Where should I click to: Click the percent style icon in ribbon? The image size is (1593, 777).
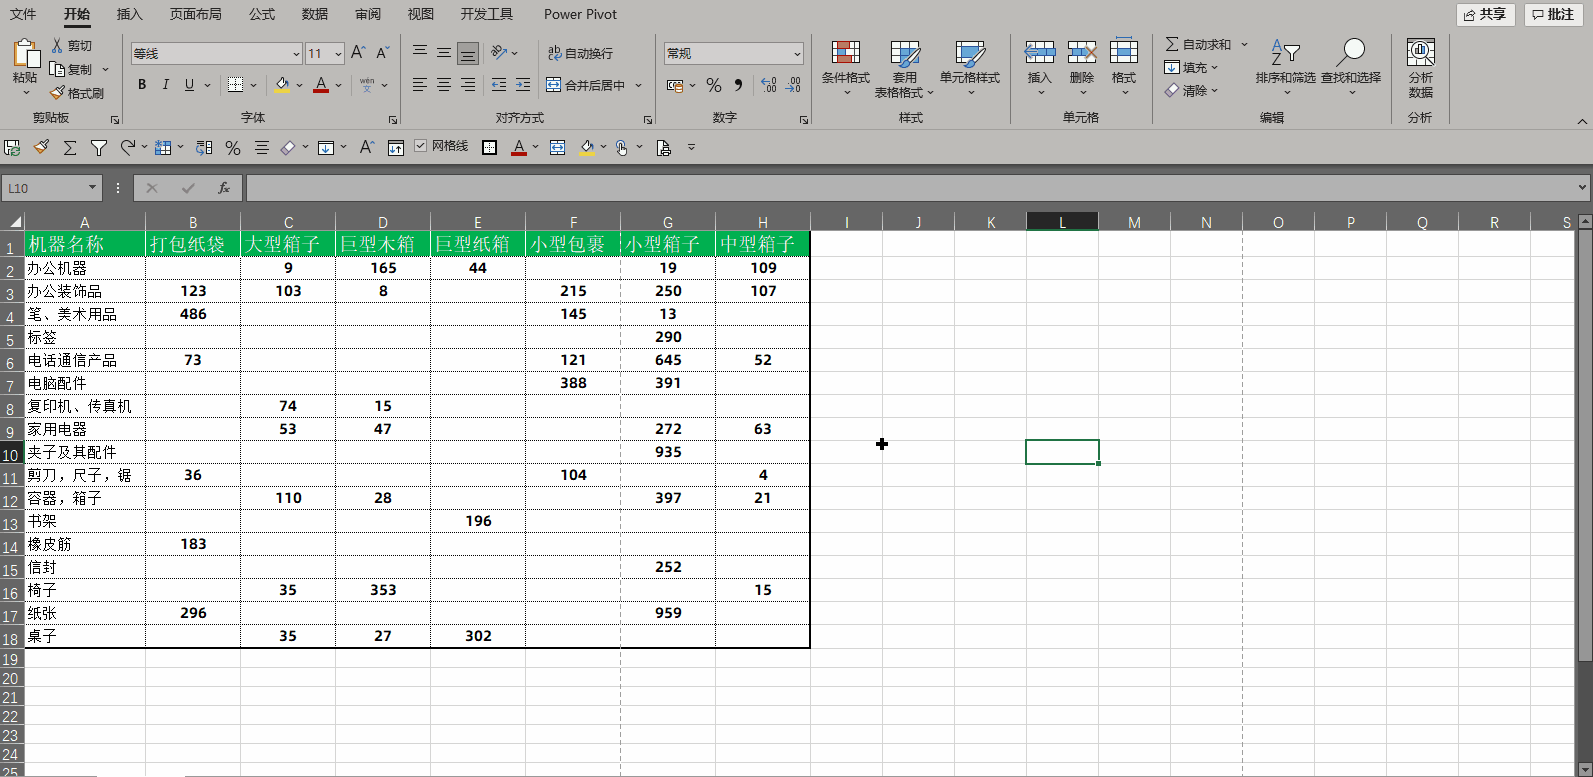[713, 86]
